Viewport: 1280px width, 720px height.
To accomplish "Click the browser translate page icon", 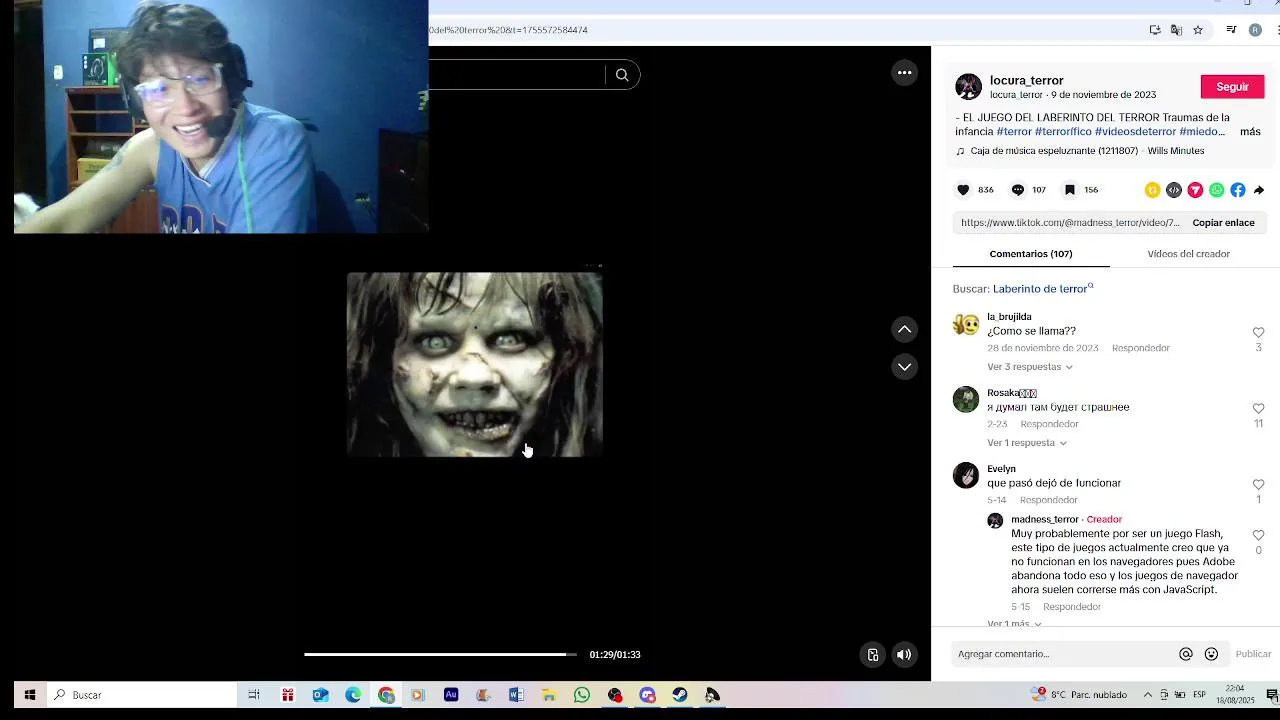I will coord(1176,30).
